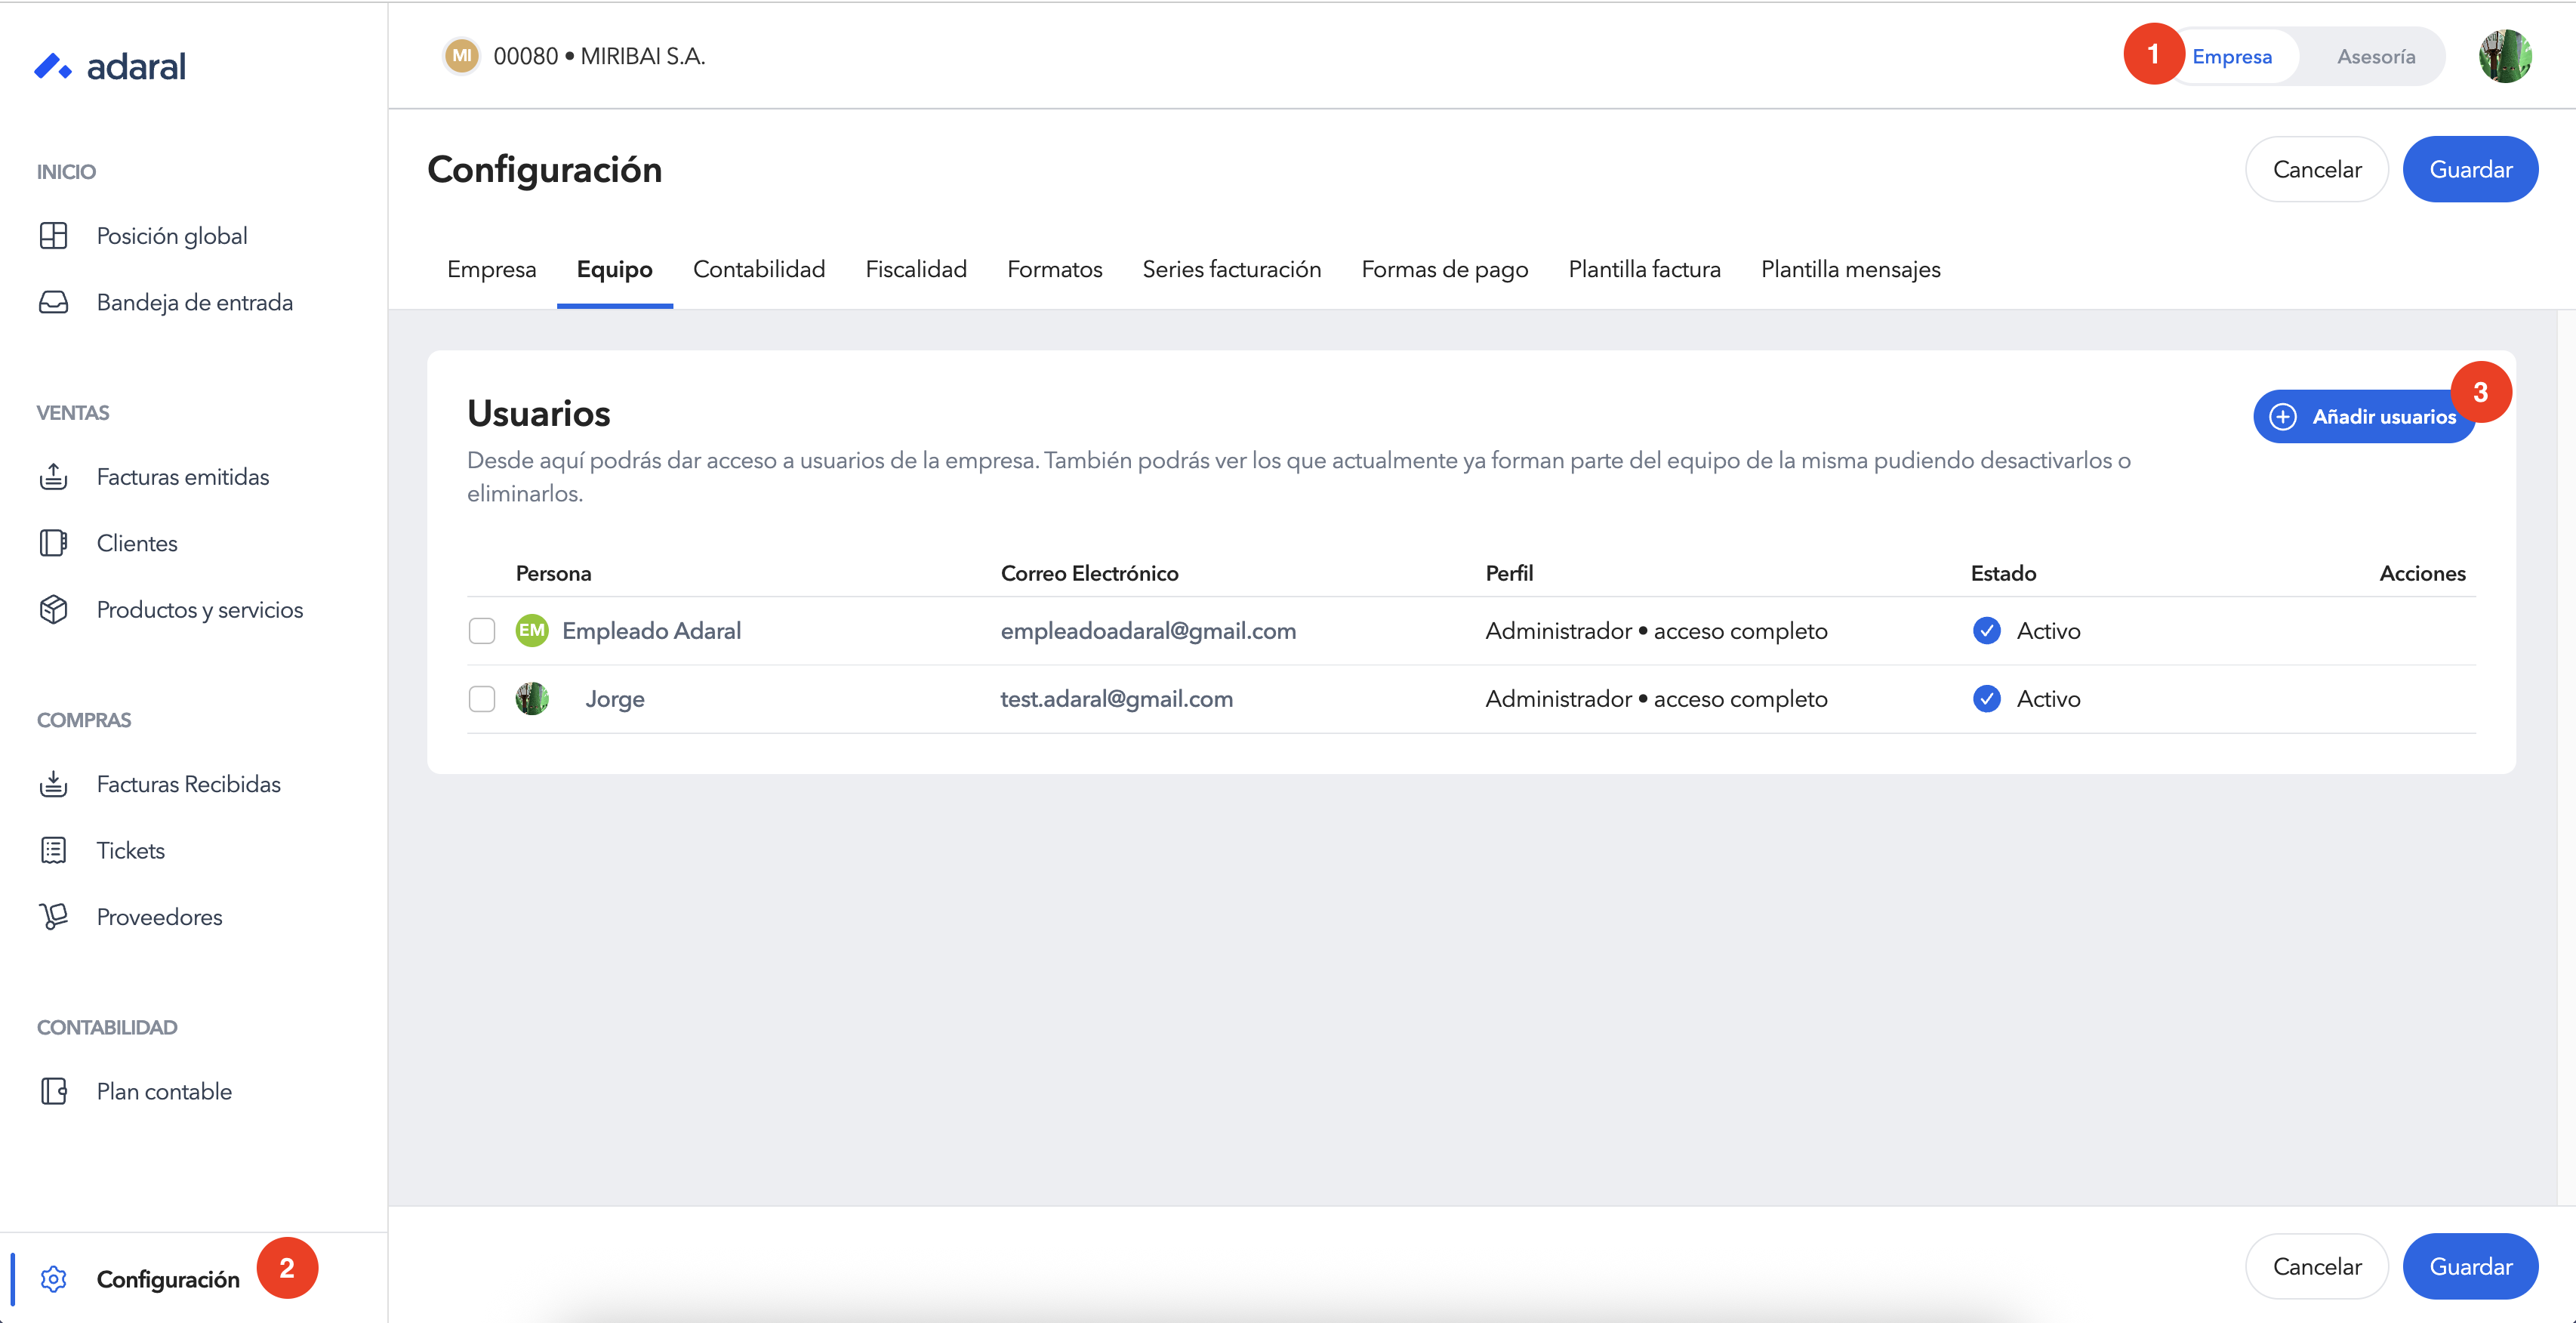The width and height of the screenshot is (2576, 1323).
Task: Click Perfil cell for Jorge
Action: pyautogui.click(x=1656, y=698)
